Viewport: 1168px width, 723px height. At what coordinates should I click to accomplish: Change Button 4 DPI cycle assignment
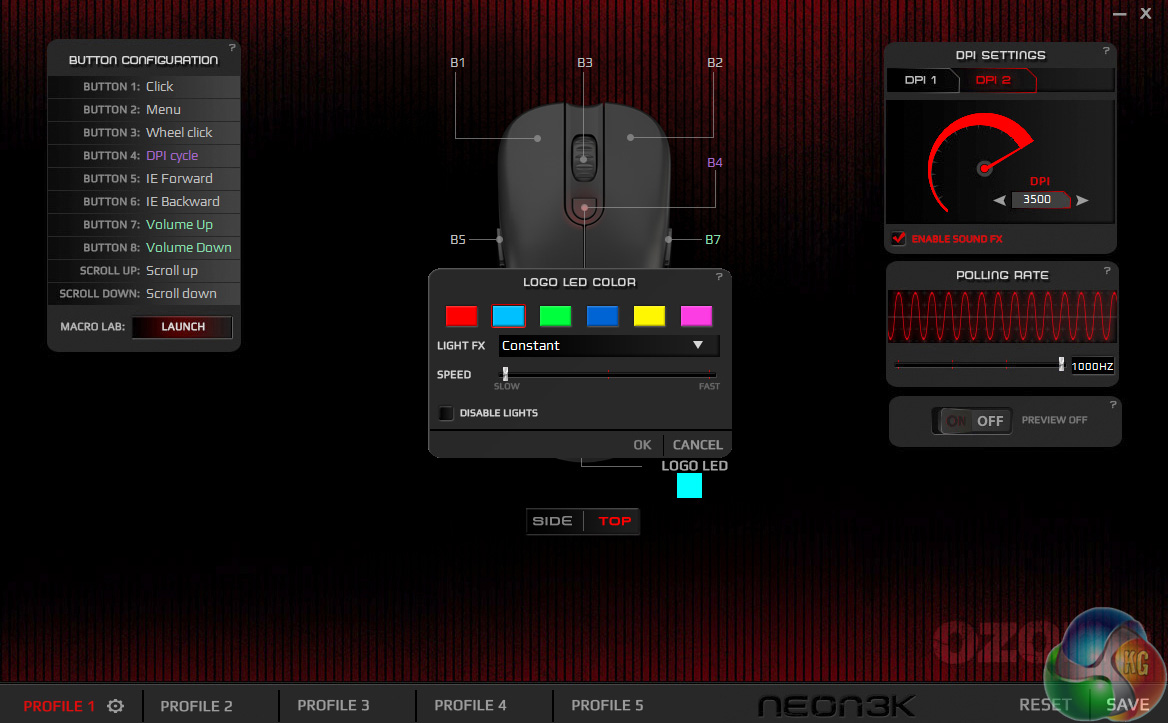[144, 156]
